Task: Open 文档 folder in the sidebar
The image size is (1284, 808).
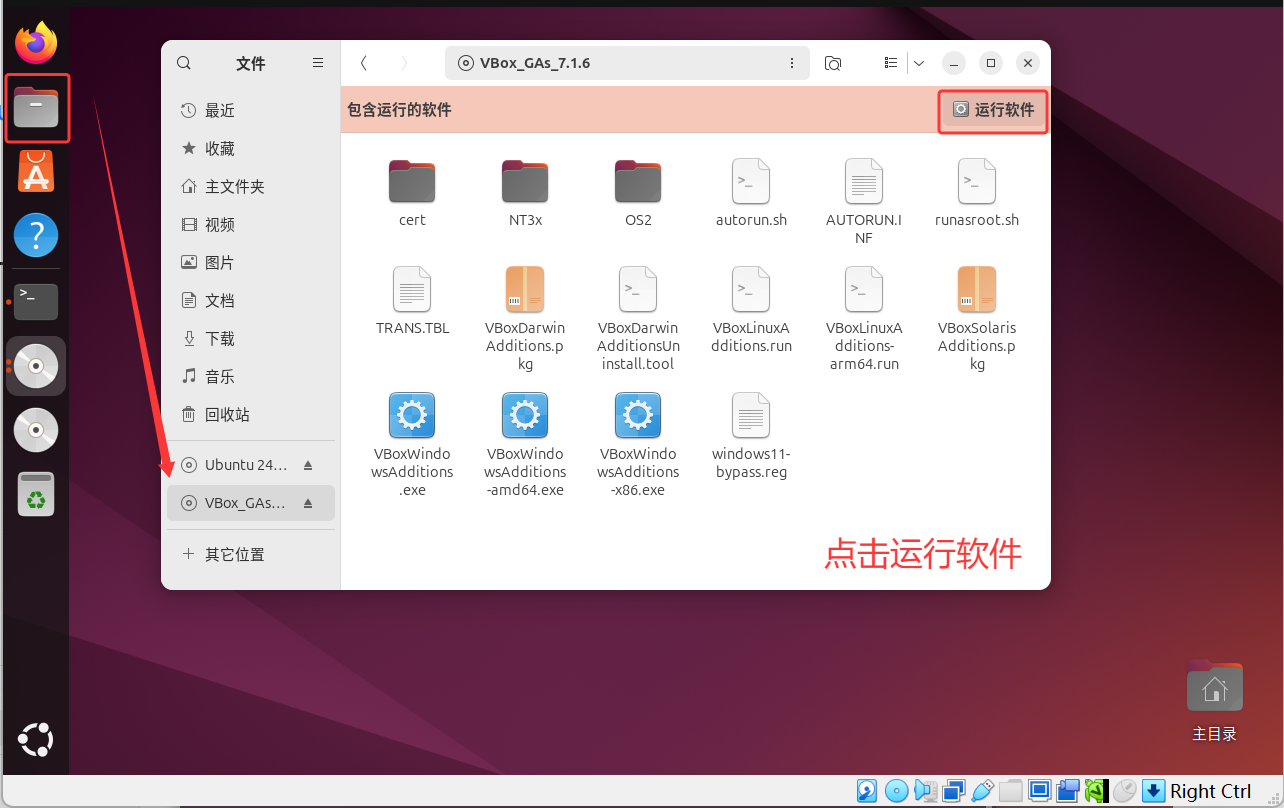Action: coord(250,300)
